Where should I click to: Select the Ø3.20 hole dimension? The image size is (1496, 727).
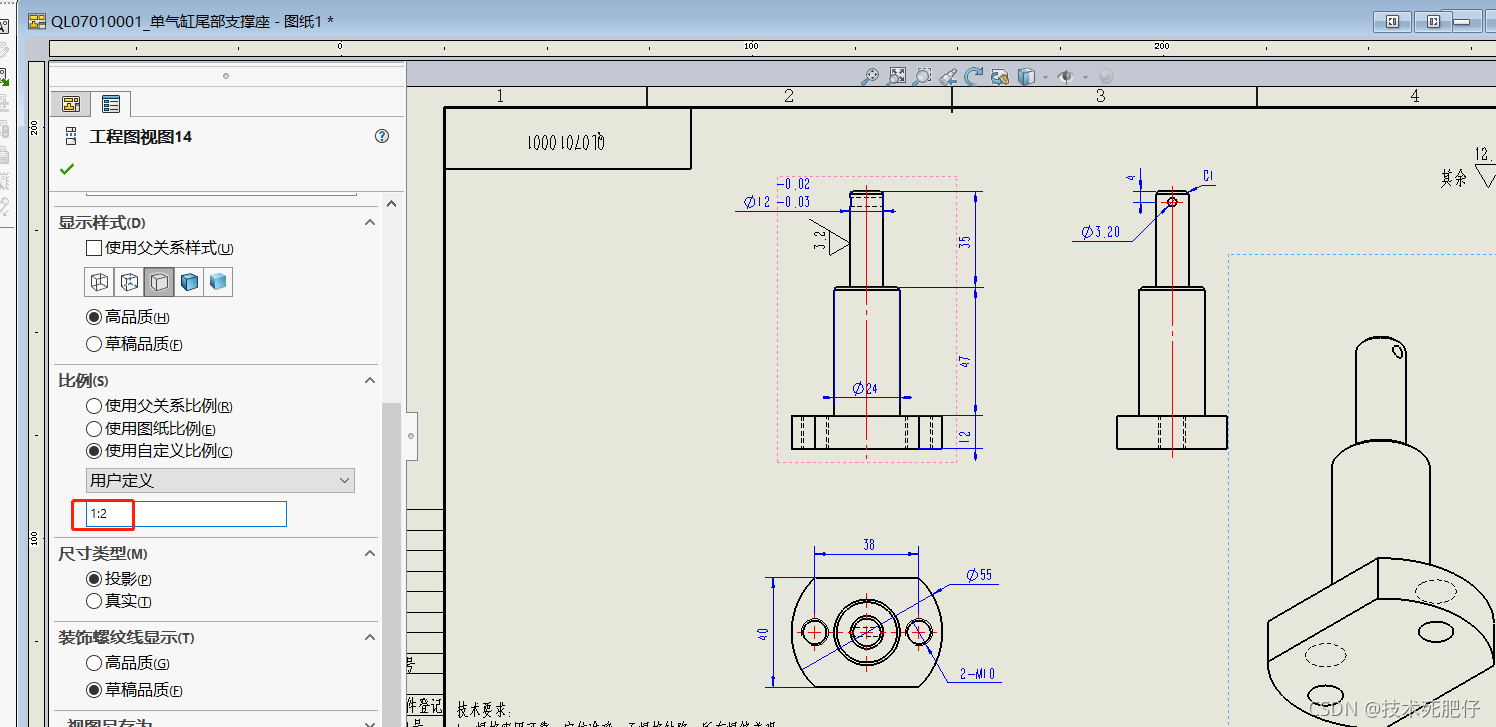coord(1101,233)
